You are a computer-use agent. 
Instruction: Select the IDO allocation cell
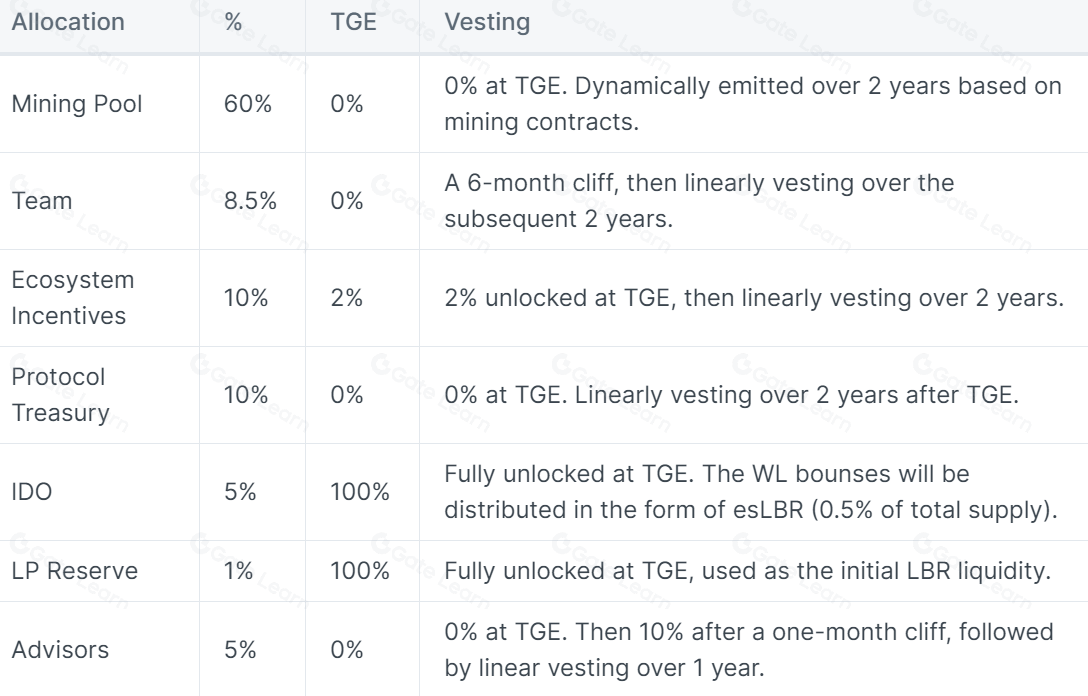30,492
